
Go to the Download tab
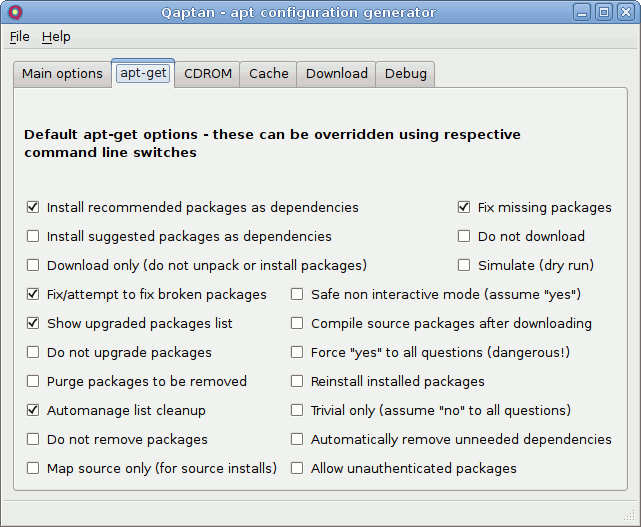tap(336, 74)
